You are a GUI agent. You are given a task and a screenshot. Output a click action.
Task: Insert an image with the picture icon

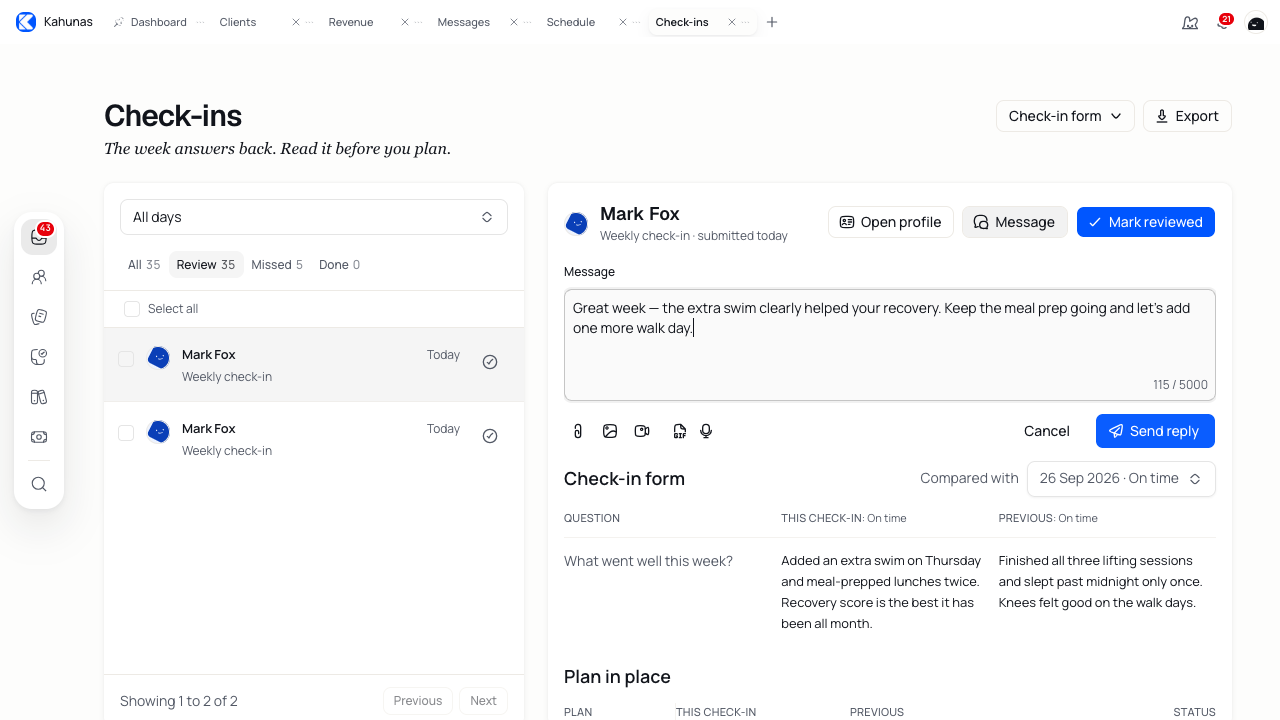[610, 431]
